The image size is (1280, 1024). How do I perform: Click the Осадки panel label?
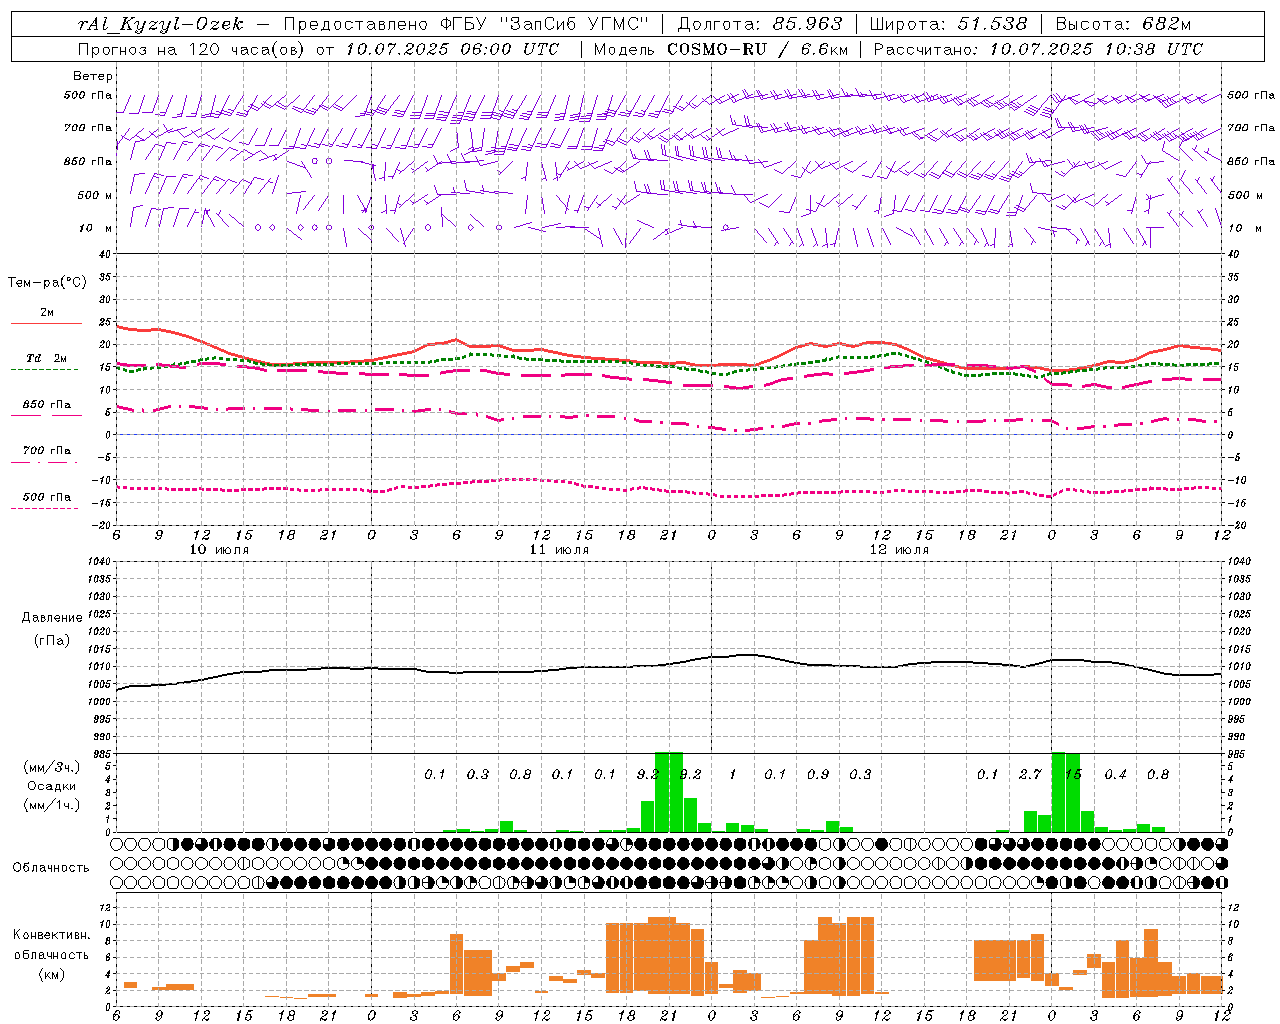(52, 786)
